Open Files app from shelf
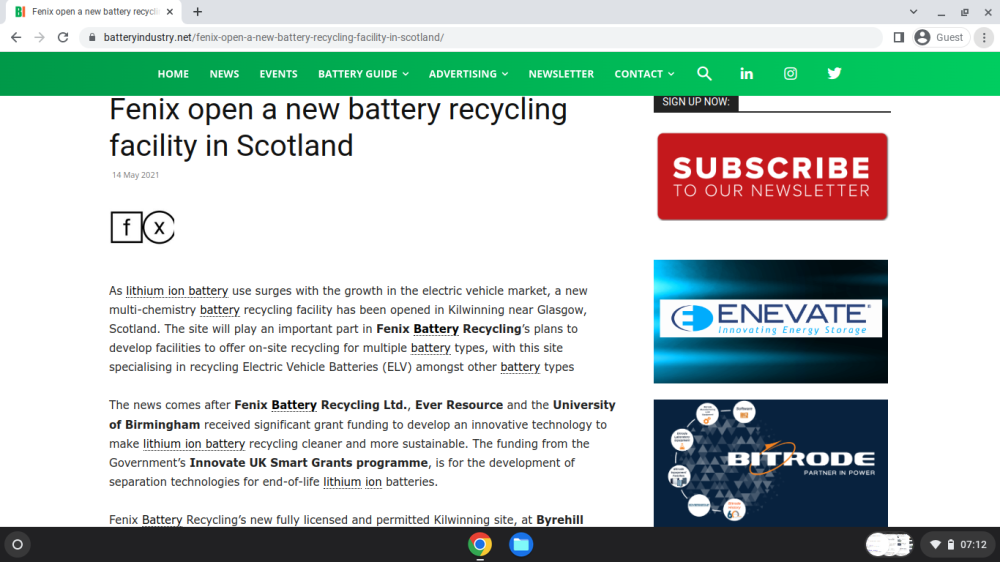 click(x=521, y=545)
